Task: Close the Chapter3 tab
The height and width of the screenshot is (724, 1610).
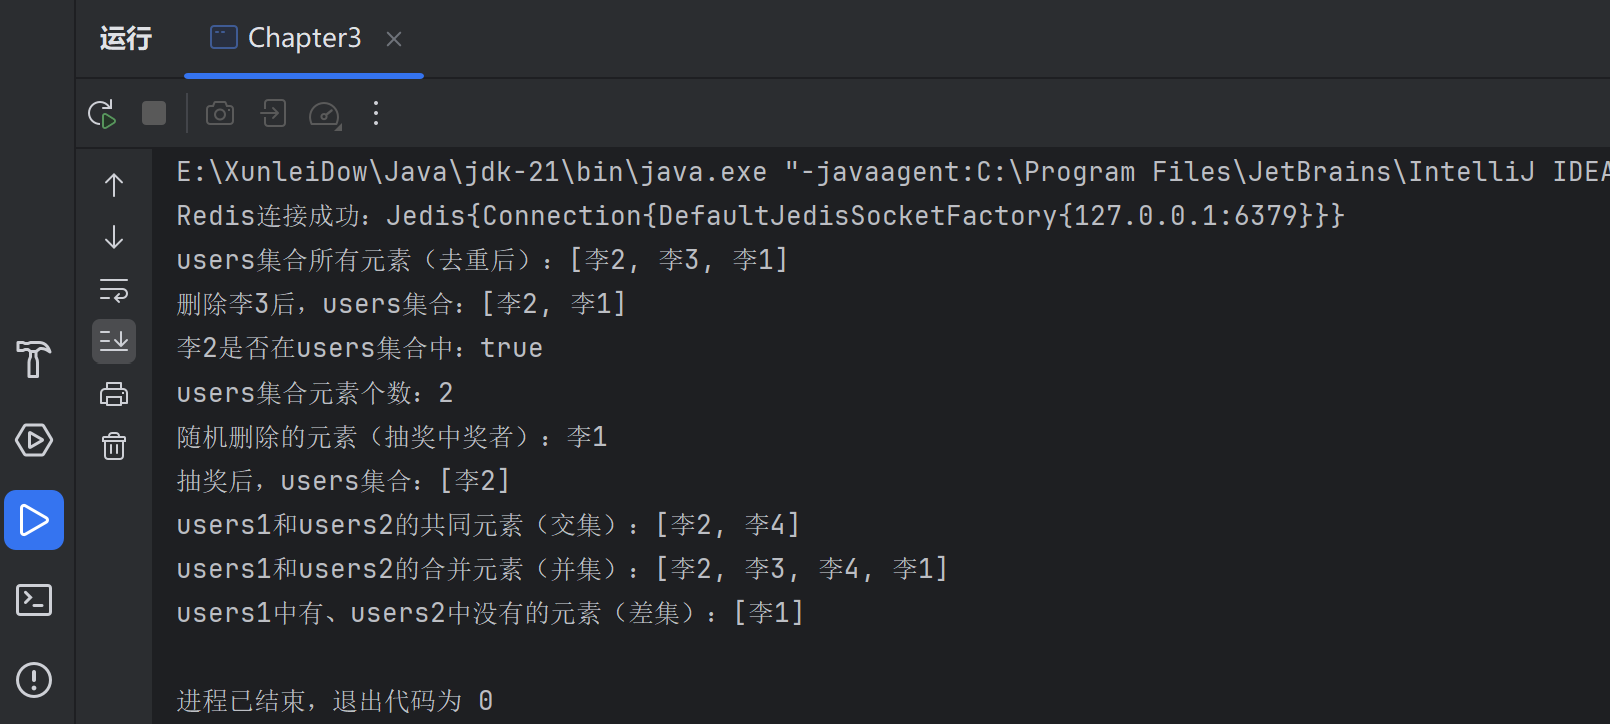Action: coord(394,39)
